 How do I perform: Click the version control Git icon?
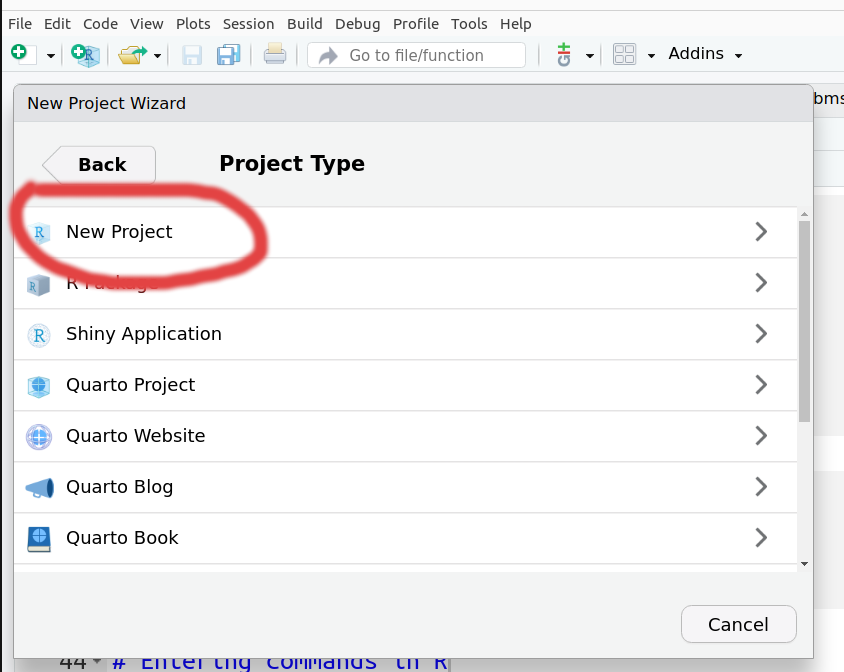coord(564,55)
